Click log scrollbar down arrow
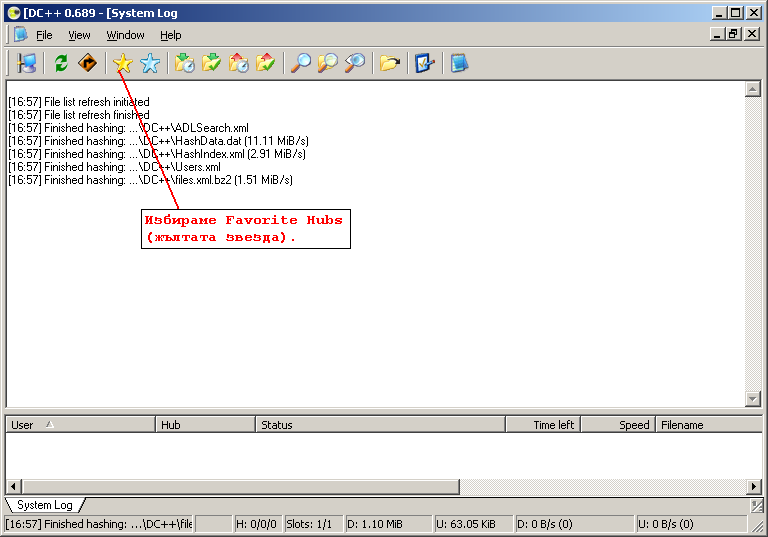 [x=752, y=399]
